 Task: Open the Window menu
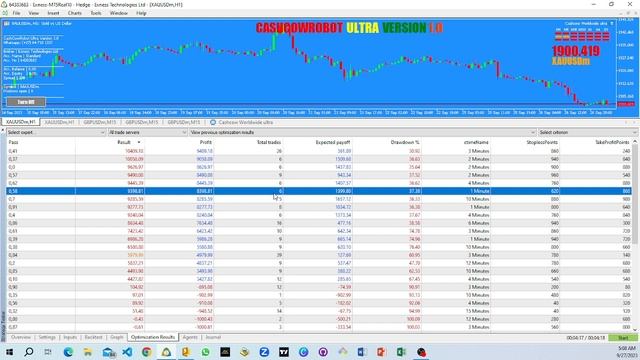(118, 13)
